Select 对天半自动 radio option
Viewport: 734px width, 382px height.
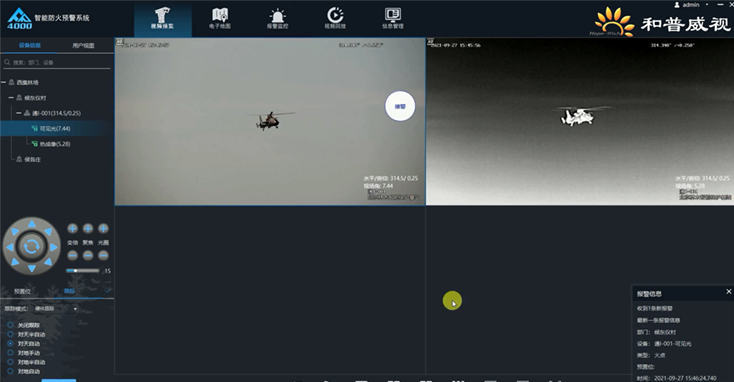coord(10,334)
